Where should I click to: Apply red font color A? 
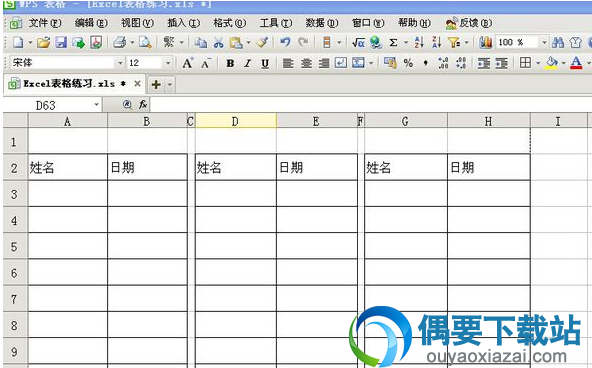click(x=577, y=63)
